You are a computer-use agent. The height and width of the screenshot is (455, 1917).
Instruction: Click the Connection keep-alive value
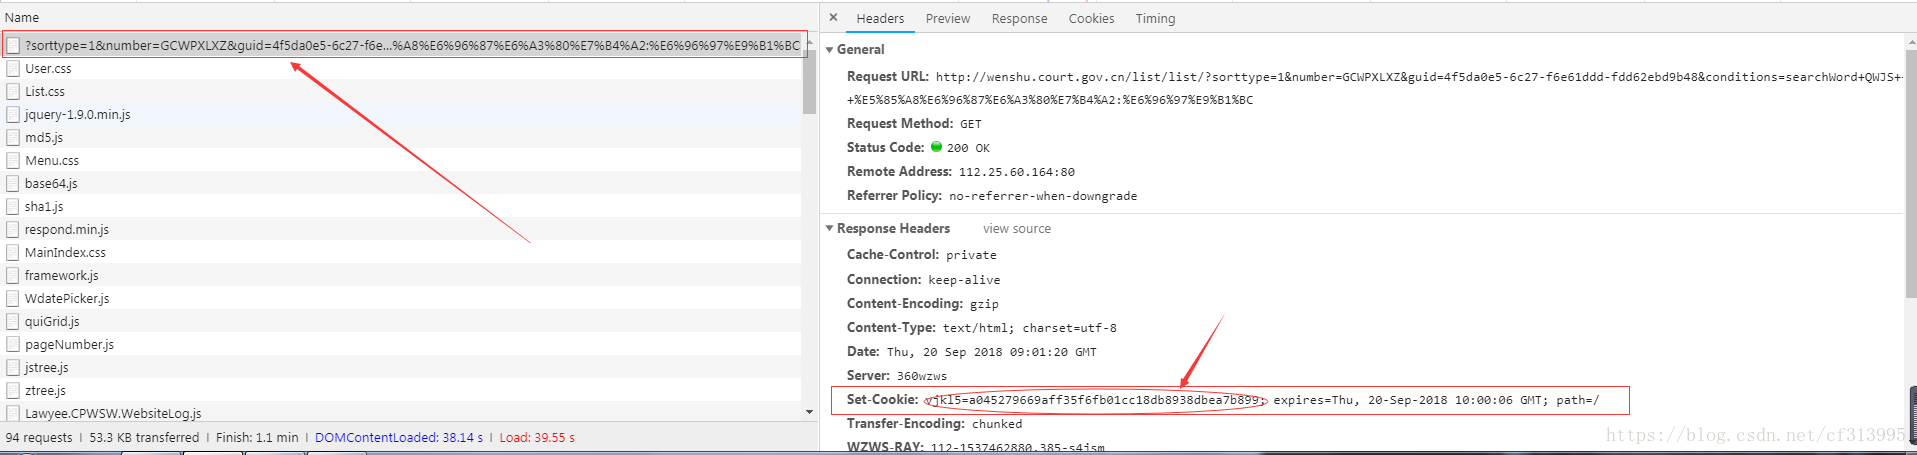[964, 280]
